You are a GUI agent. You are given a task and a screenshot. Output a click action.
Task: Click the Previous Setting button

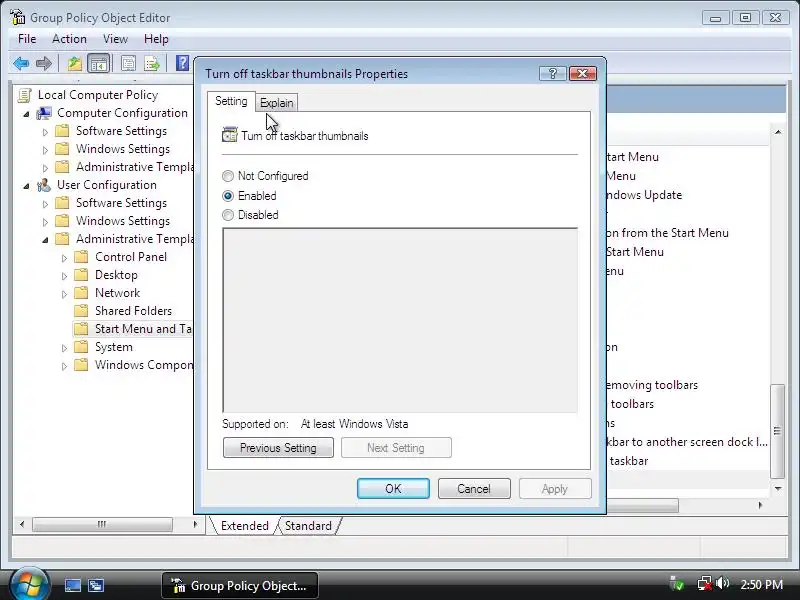(x=278, y=447)
